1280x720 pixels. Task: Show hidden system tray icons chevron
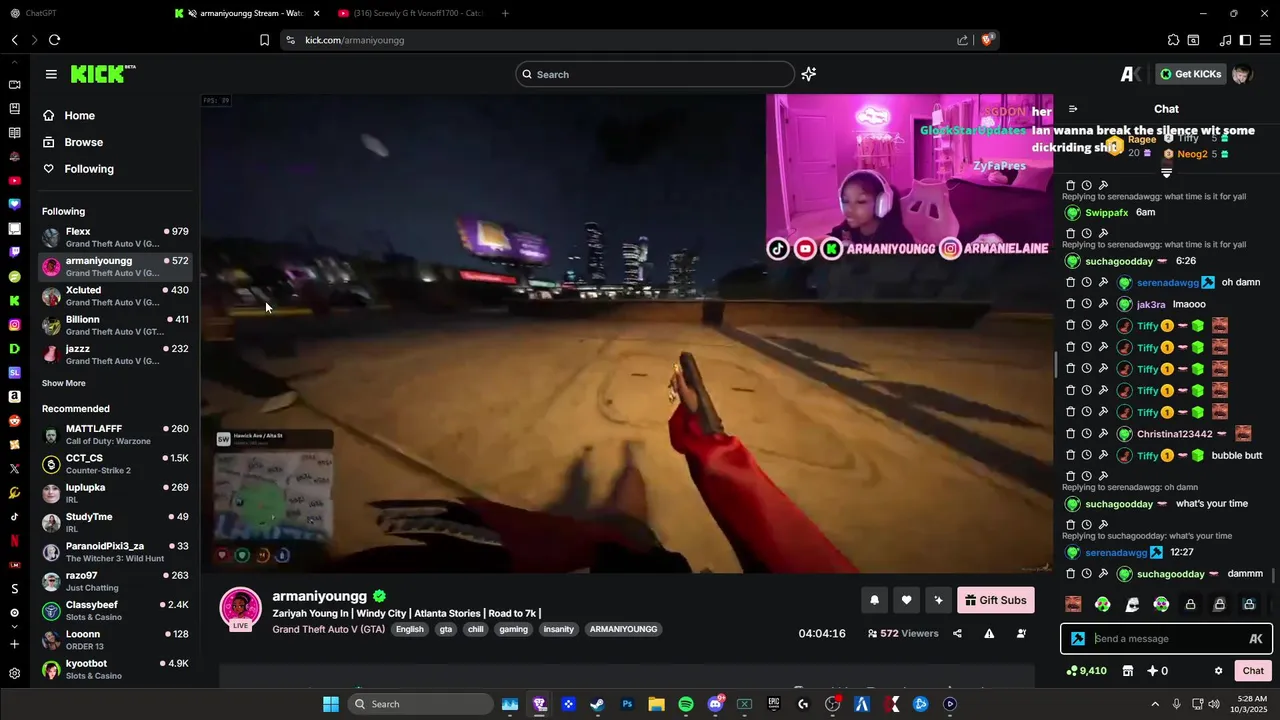1155,704
